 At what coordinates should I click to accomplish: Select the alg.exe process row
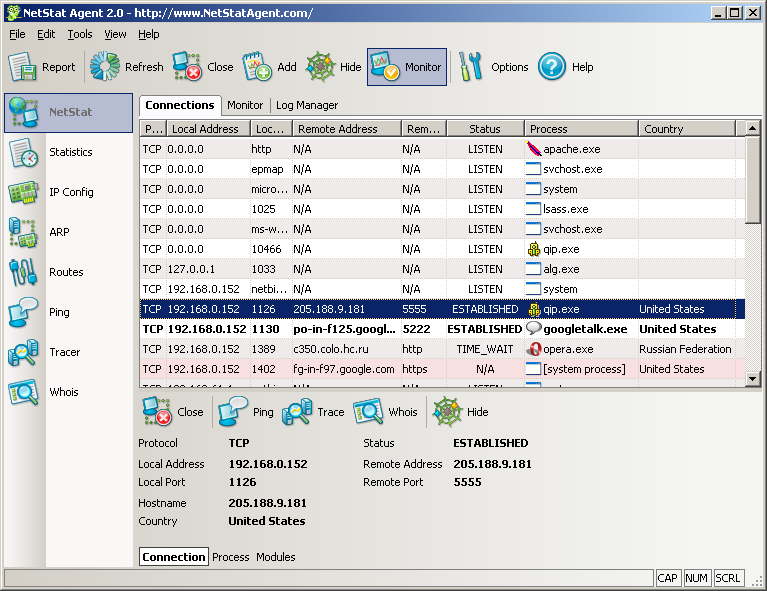(x=442, y=269)
